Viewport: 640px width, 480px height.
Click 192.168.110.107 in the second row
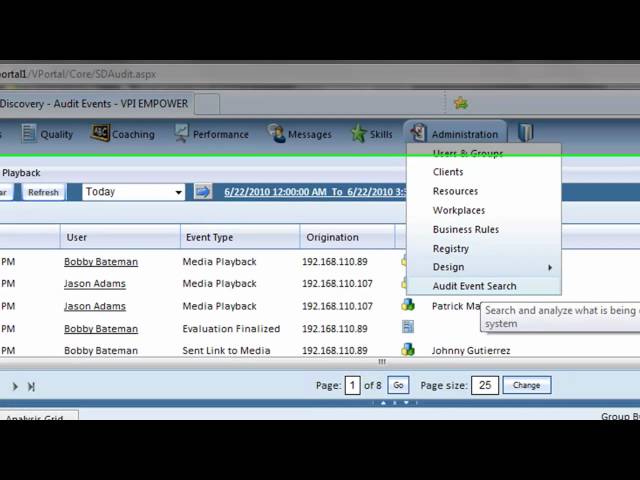337,284
